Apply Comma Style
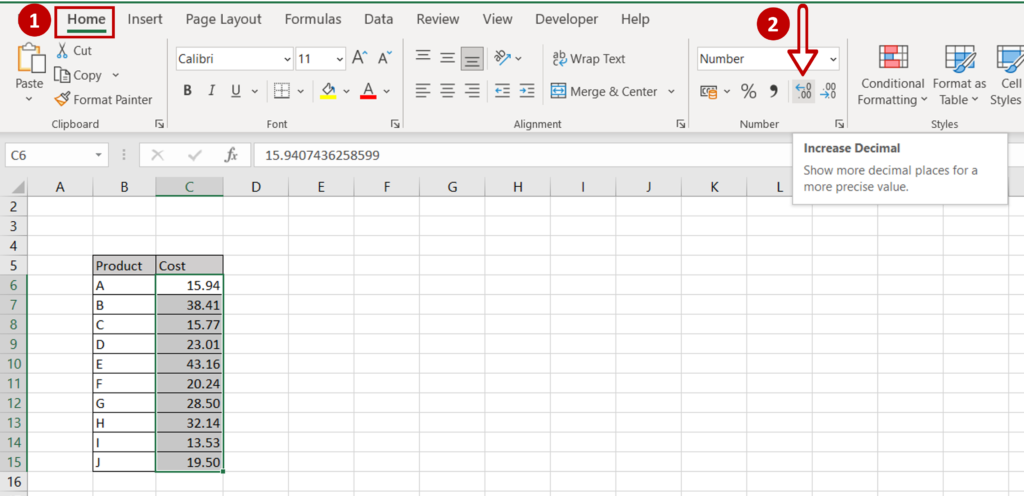1024x496 pixels. 774,91
